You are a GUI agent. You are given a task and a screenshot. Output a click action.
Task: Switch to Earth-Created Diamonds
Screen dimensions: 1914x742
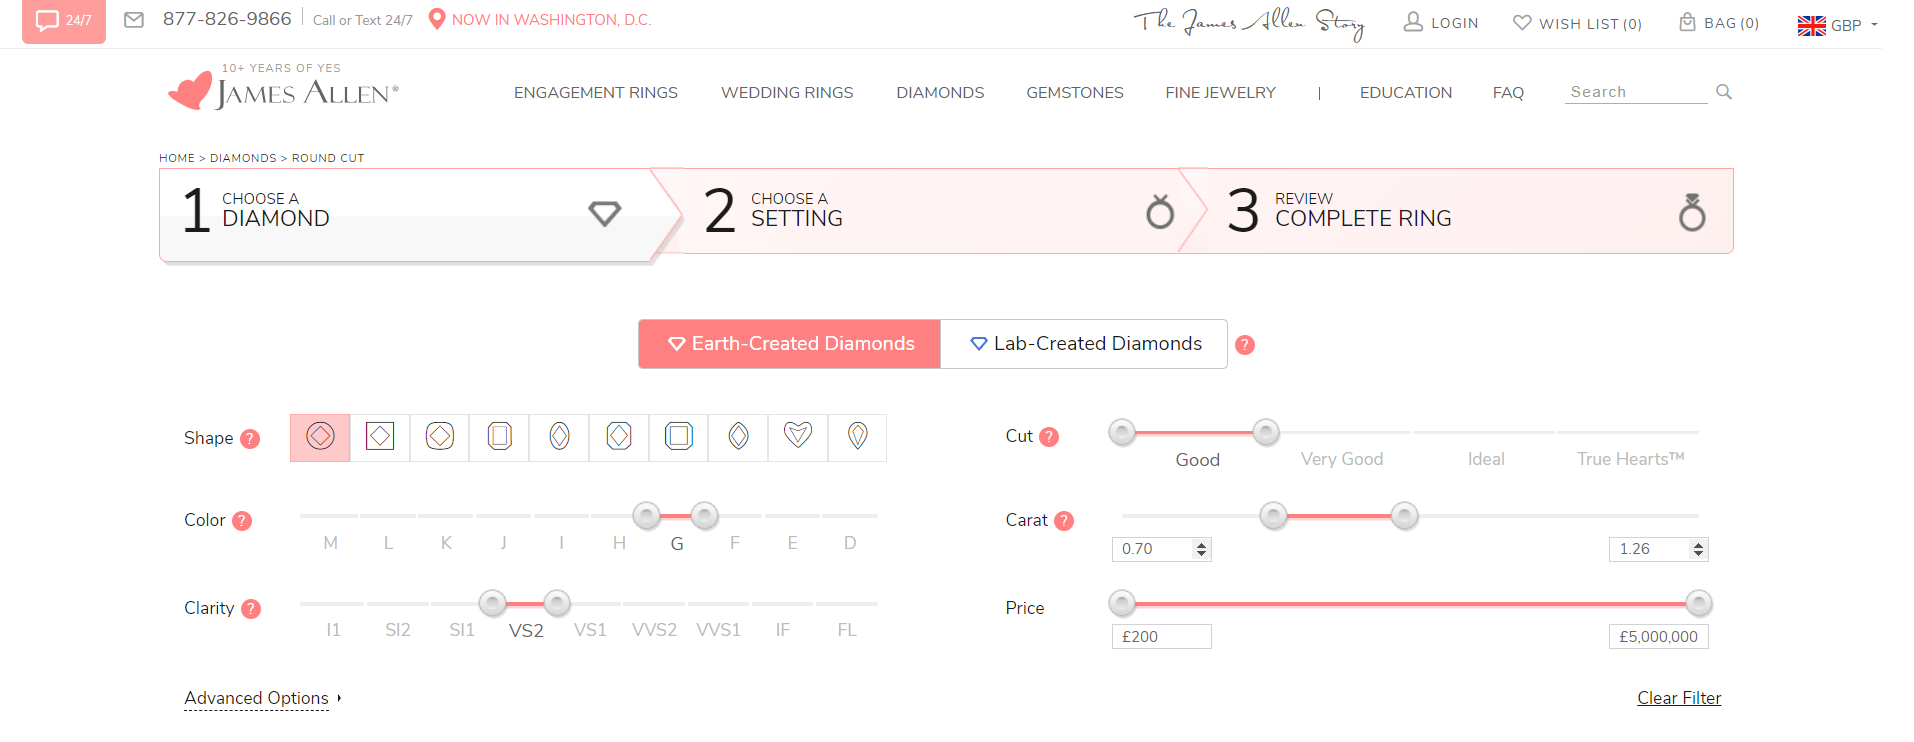(790, 344)
